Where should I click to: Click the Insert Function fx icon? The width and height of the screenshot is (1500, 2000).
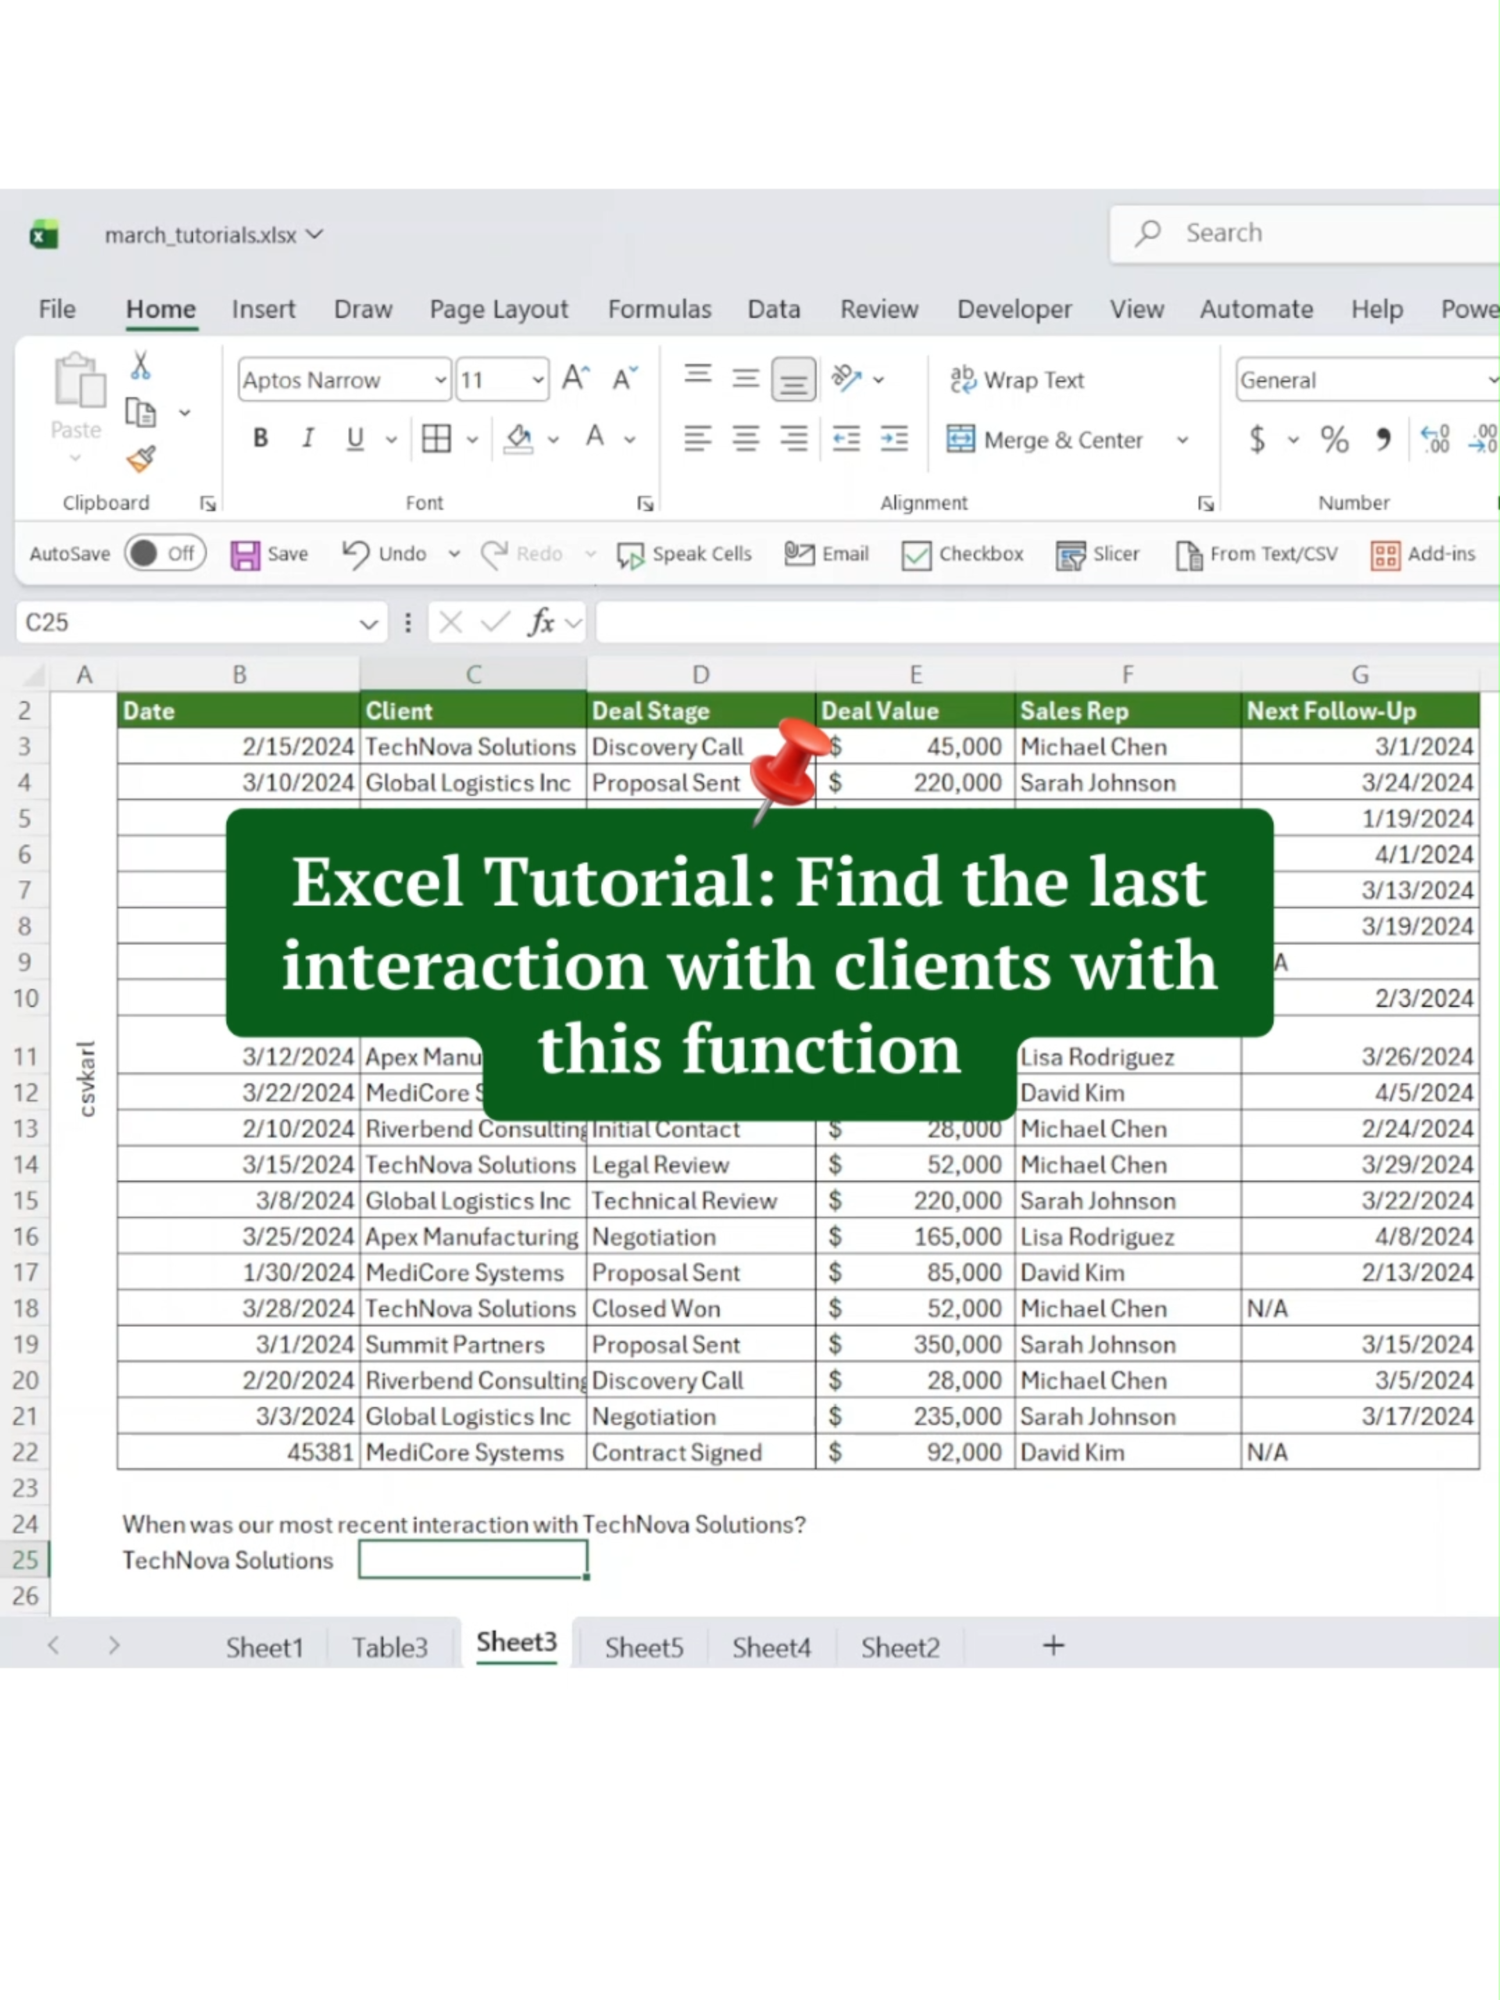pyautogui.click(x=541, y=622)
